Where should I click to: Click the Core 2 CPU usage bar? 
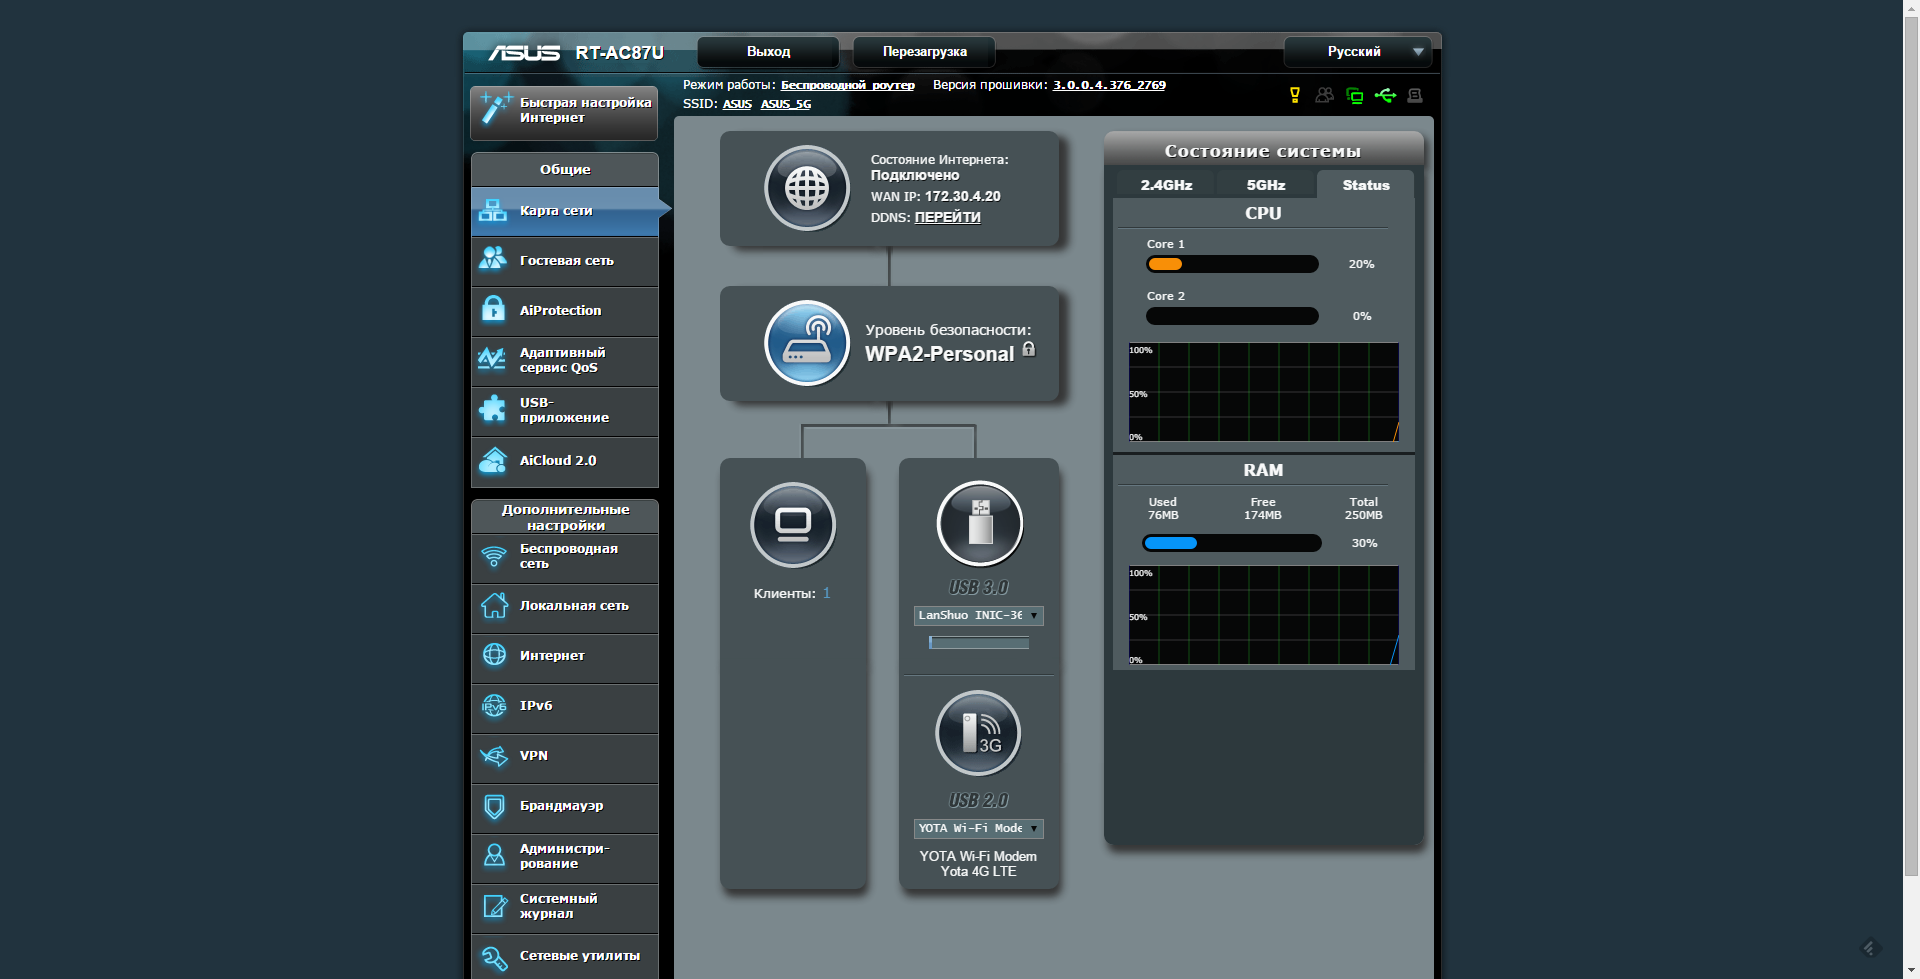click(1232, 316)
